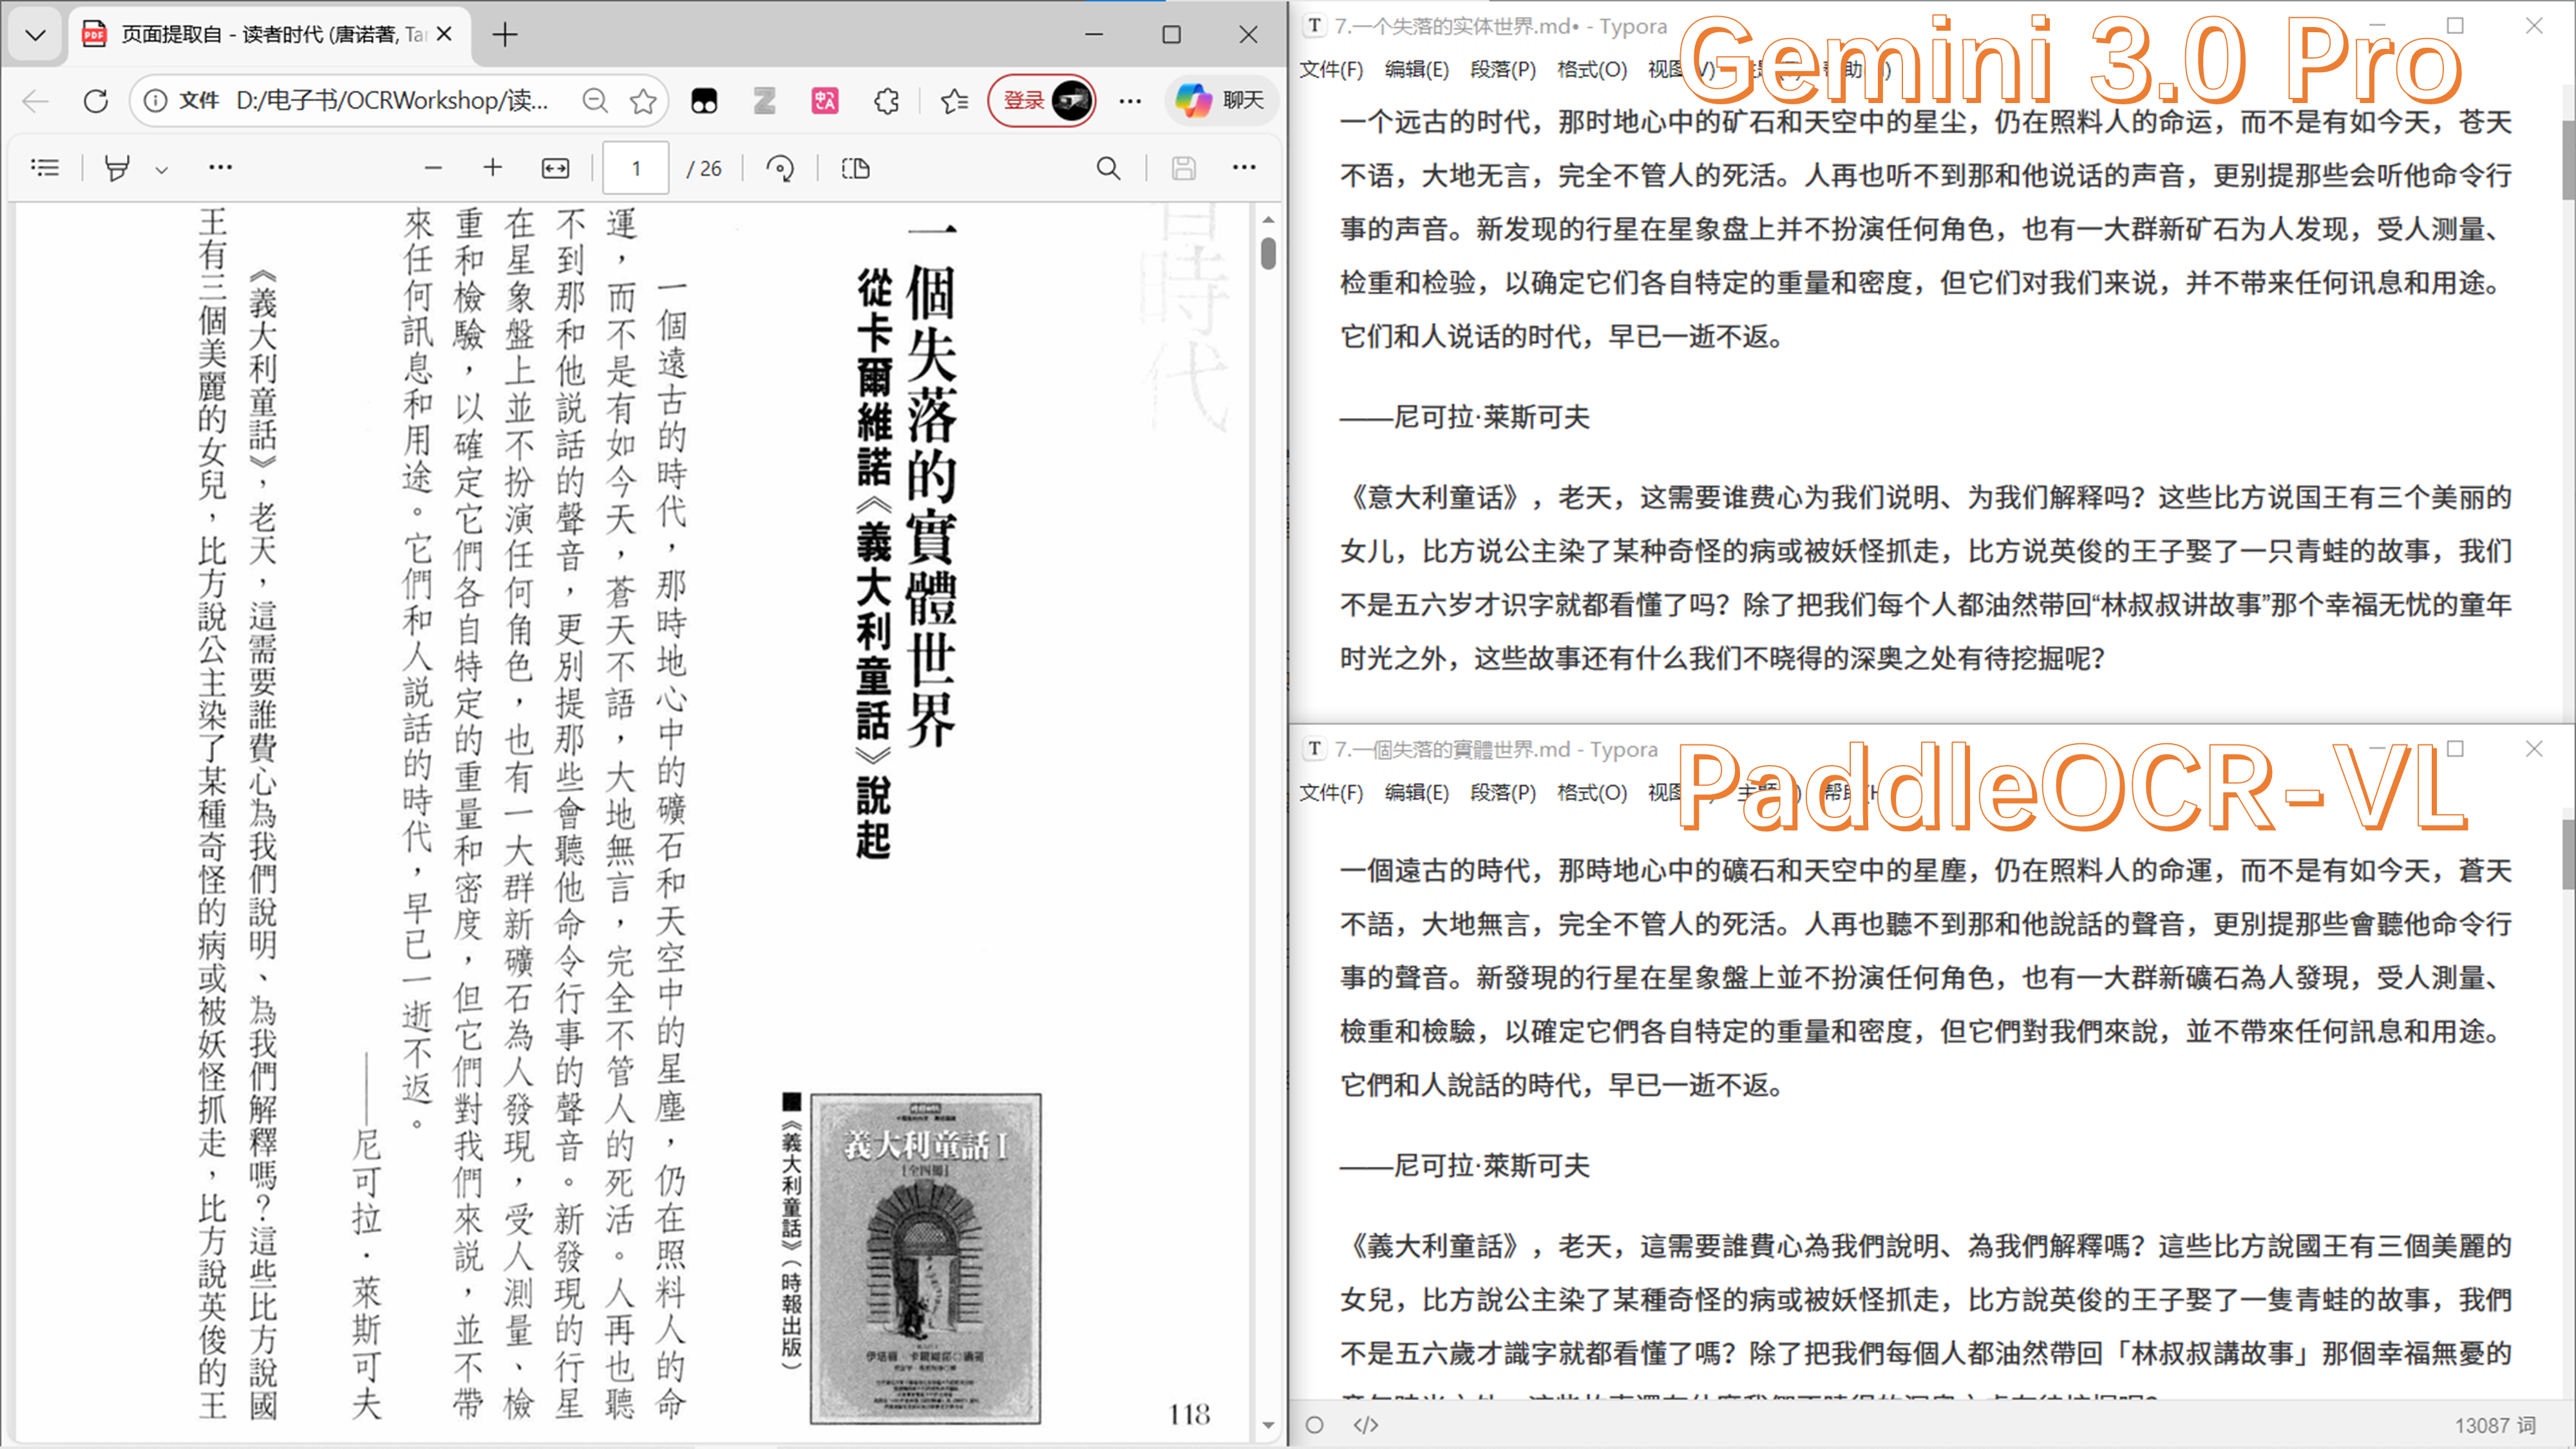Click the fit to width icon

coord(555,168)
